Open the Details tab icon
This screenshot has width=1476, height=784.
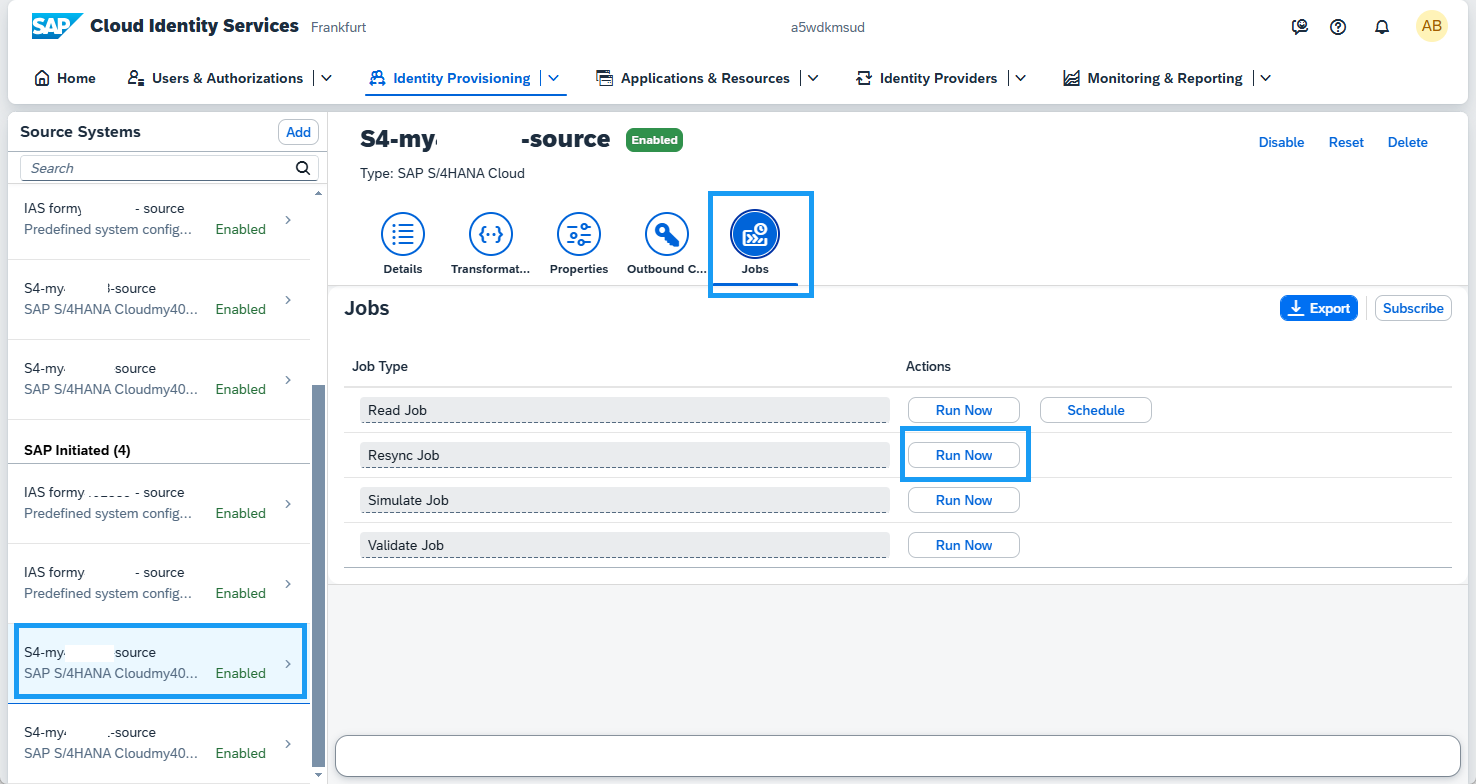(x=403, y=235)
